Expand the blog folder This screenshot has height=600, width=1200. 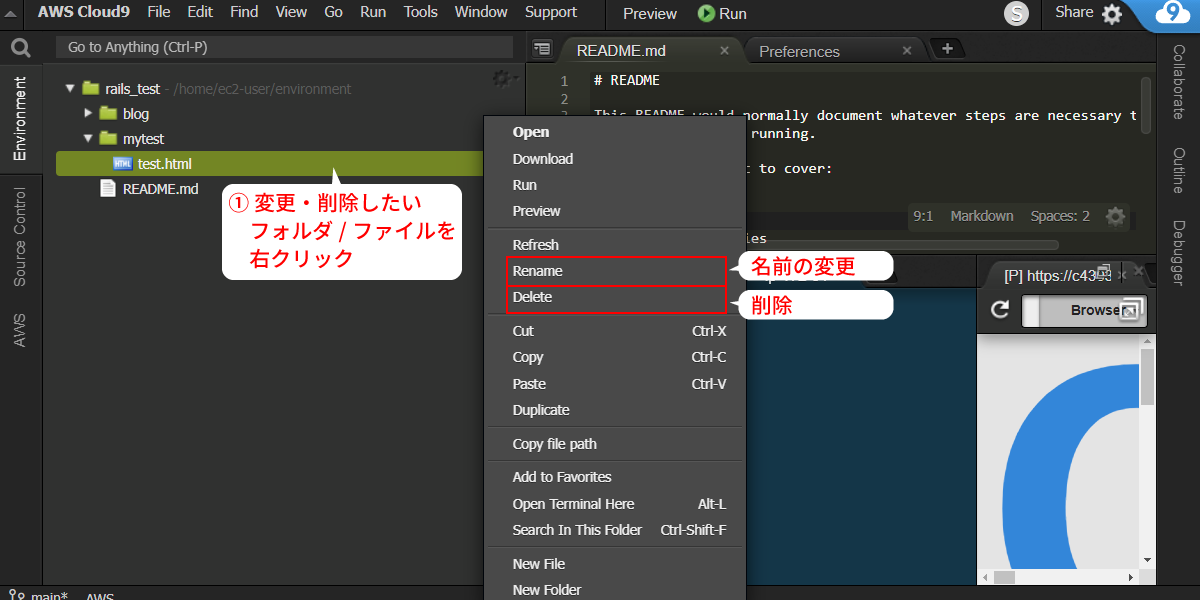[x=88, y=114]
